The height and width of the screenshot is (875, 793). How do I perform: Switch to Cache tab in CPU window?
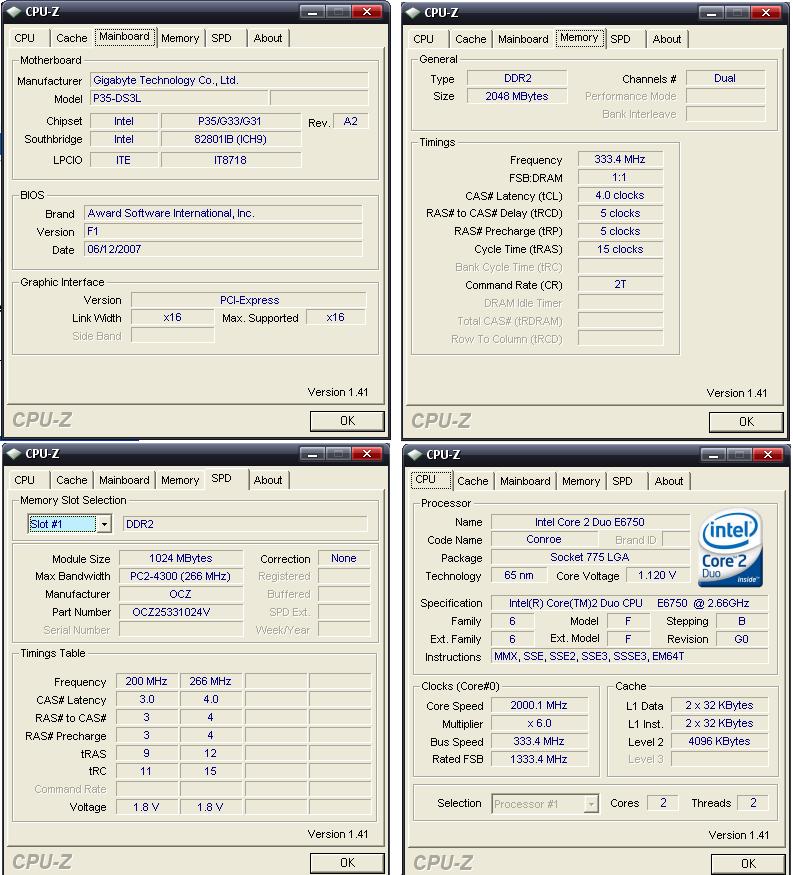473,481
